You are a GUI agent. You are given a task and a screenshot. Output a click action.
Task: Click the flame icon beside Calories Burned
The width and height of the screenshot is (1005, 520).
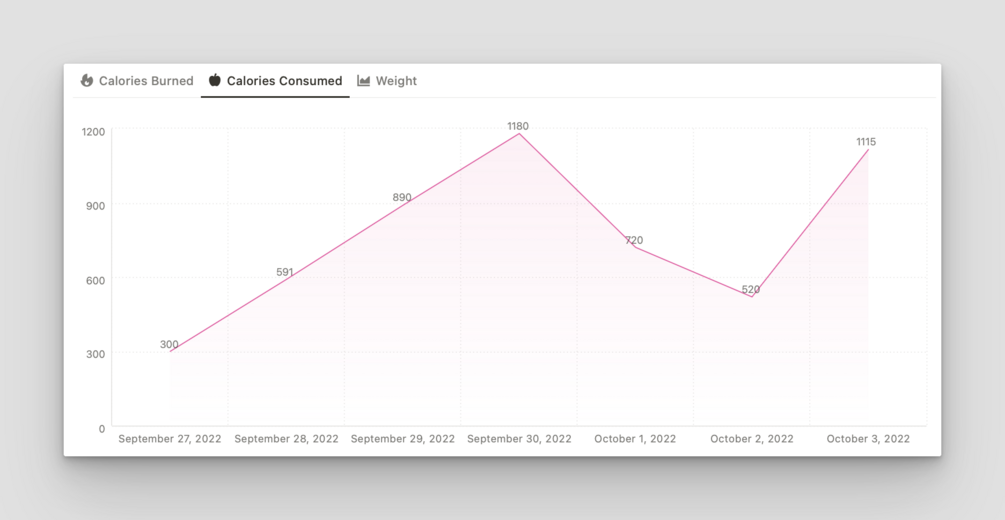(x=87, y=80)
